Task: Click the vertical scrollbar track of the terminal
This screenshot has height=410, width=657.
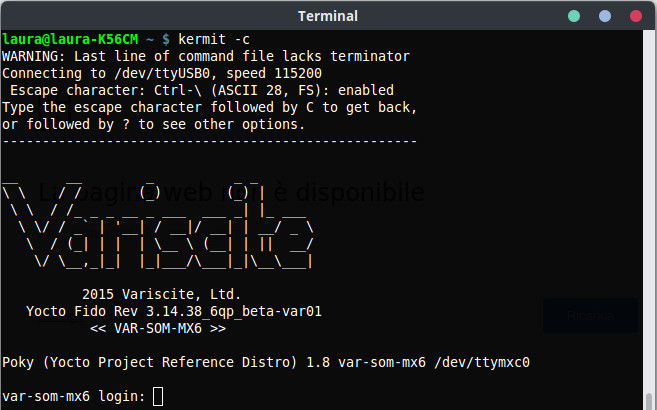Action: click(x=649, y=220)
